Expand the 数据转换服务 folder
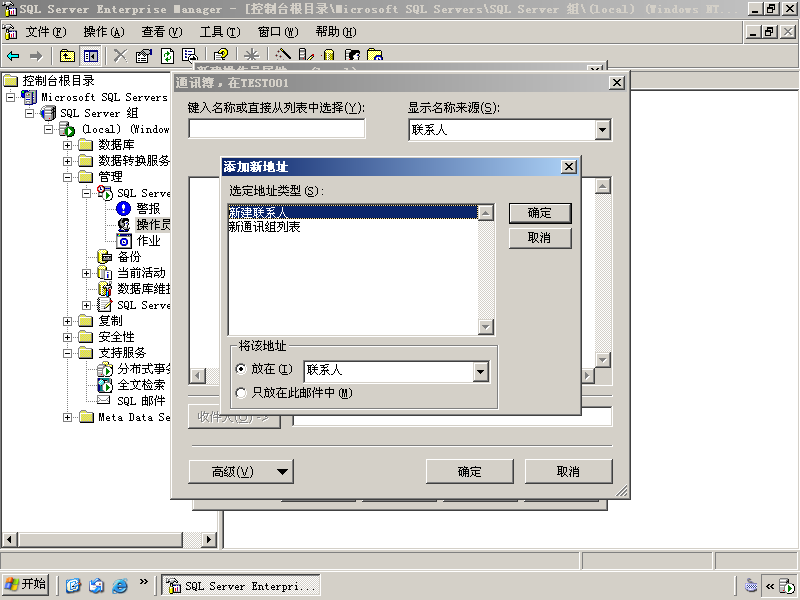This screenshot has height=600, width=800. (x=67, y=161)
